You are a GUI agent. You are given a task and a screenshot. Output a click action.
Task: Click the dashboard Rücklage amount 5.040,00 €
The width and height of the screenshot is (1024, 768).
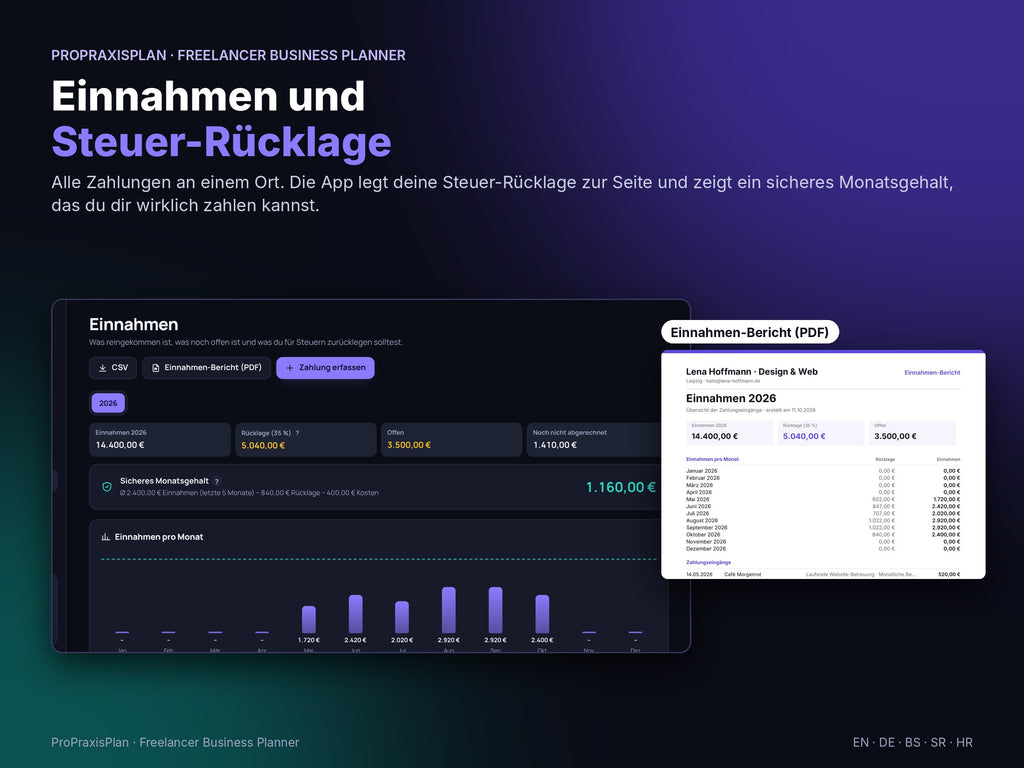[x=263, y=445]
